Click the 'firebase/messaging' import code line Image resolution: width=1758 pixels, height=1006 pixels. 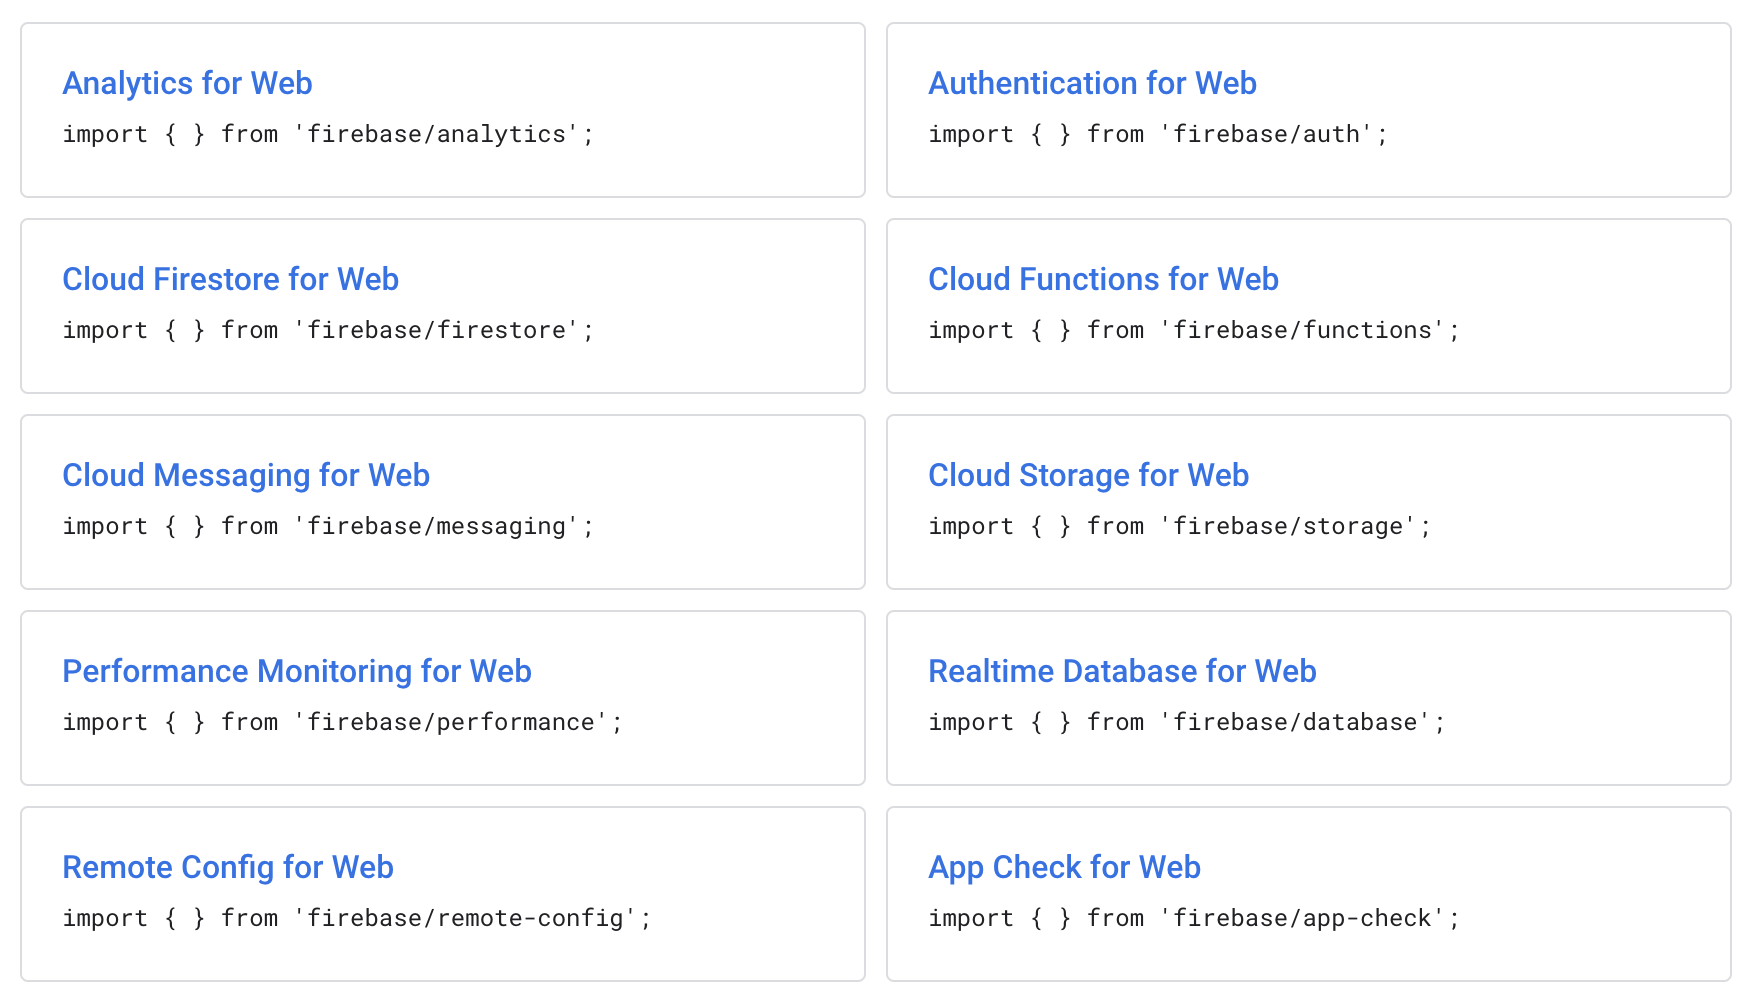[x=328, y=526]
